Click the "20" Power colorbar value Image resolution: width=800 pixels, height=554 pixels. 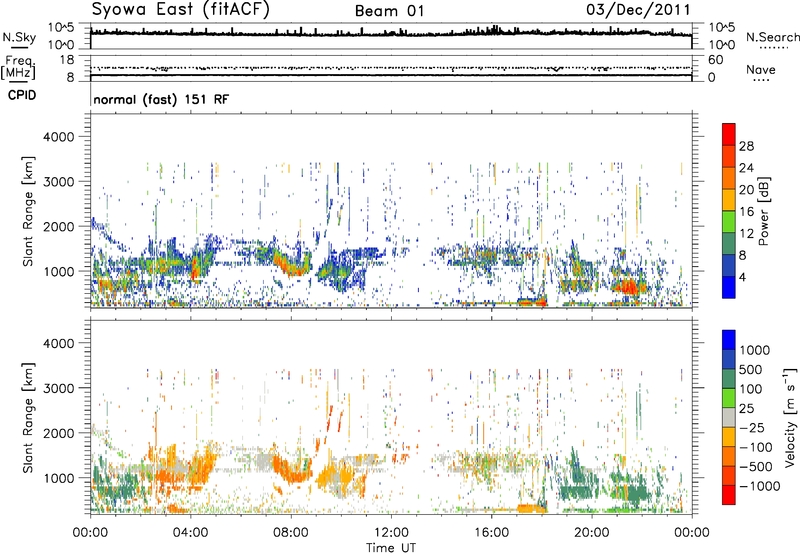tap(746, 190)
